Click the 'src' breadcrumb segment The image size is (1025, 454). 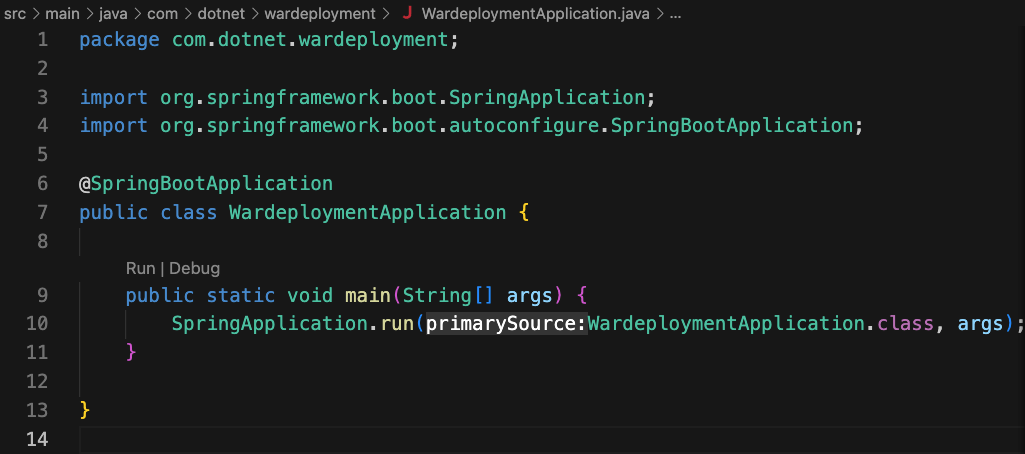(x=15, y=14)
